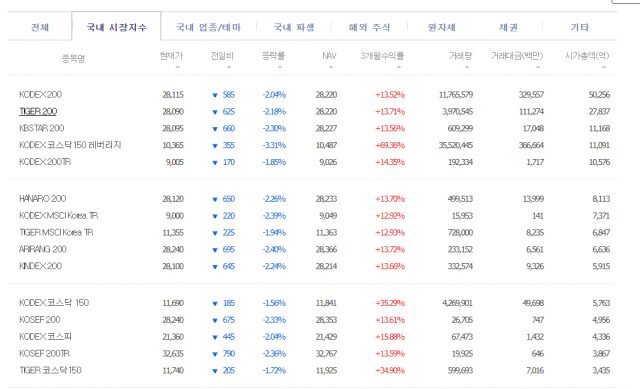The width and height of the screenshot is (640, 389).
Task: Open the KODEX 200TR link
Action: coord(45,162)
